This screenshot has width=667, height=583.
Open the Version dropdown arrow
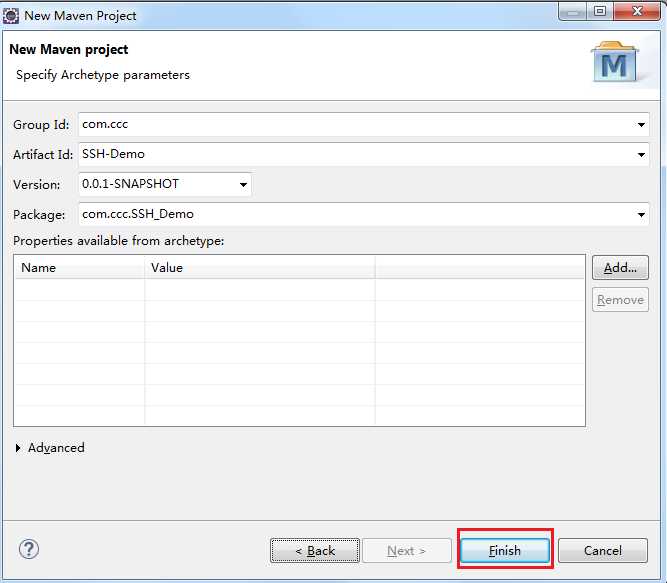pos(243,185)
